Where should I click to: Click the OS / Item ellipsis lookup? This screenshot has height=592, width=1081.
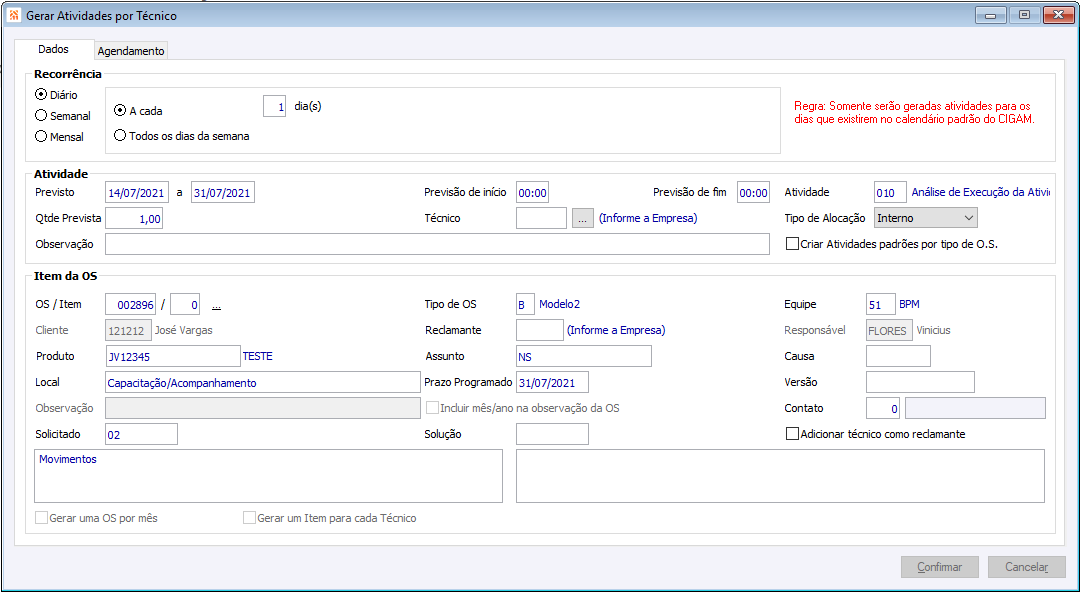216,305
